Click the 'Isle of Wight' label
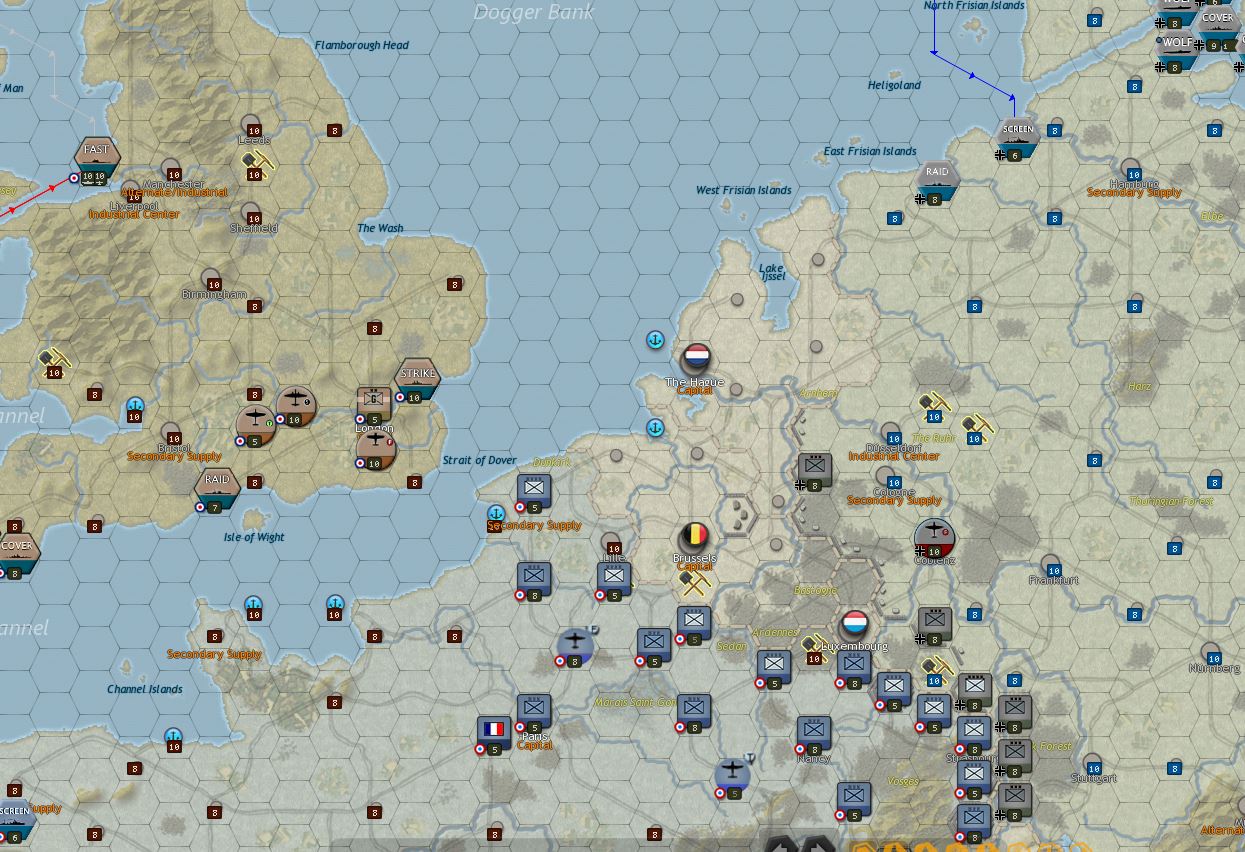The width and height of the screenshot is (1245, 852). point(254,537)
